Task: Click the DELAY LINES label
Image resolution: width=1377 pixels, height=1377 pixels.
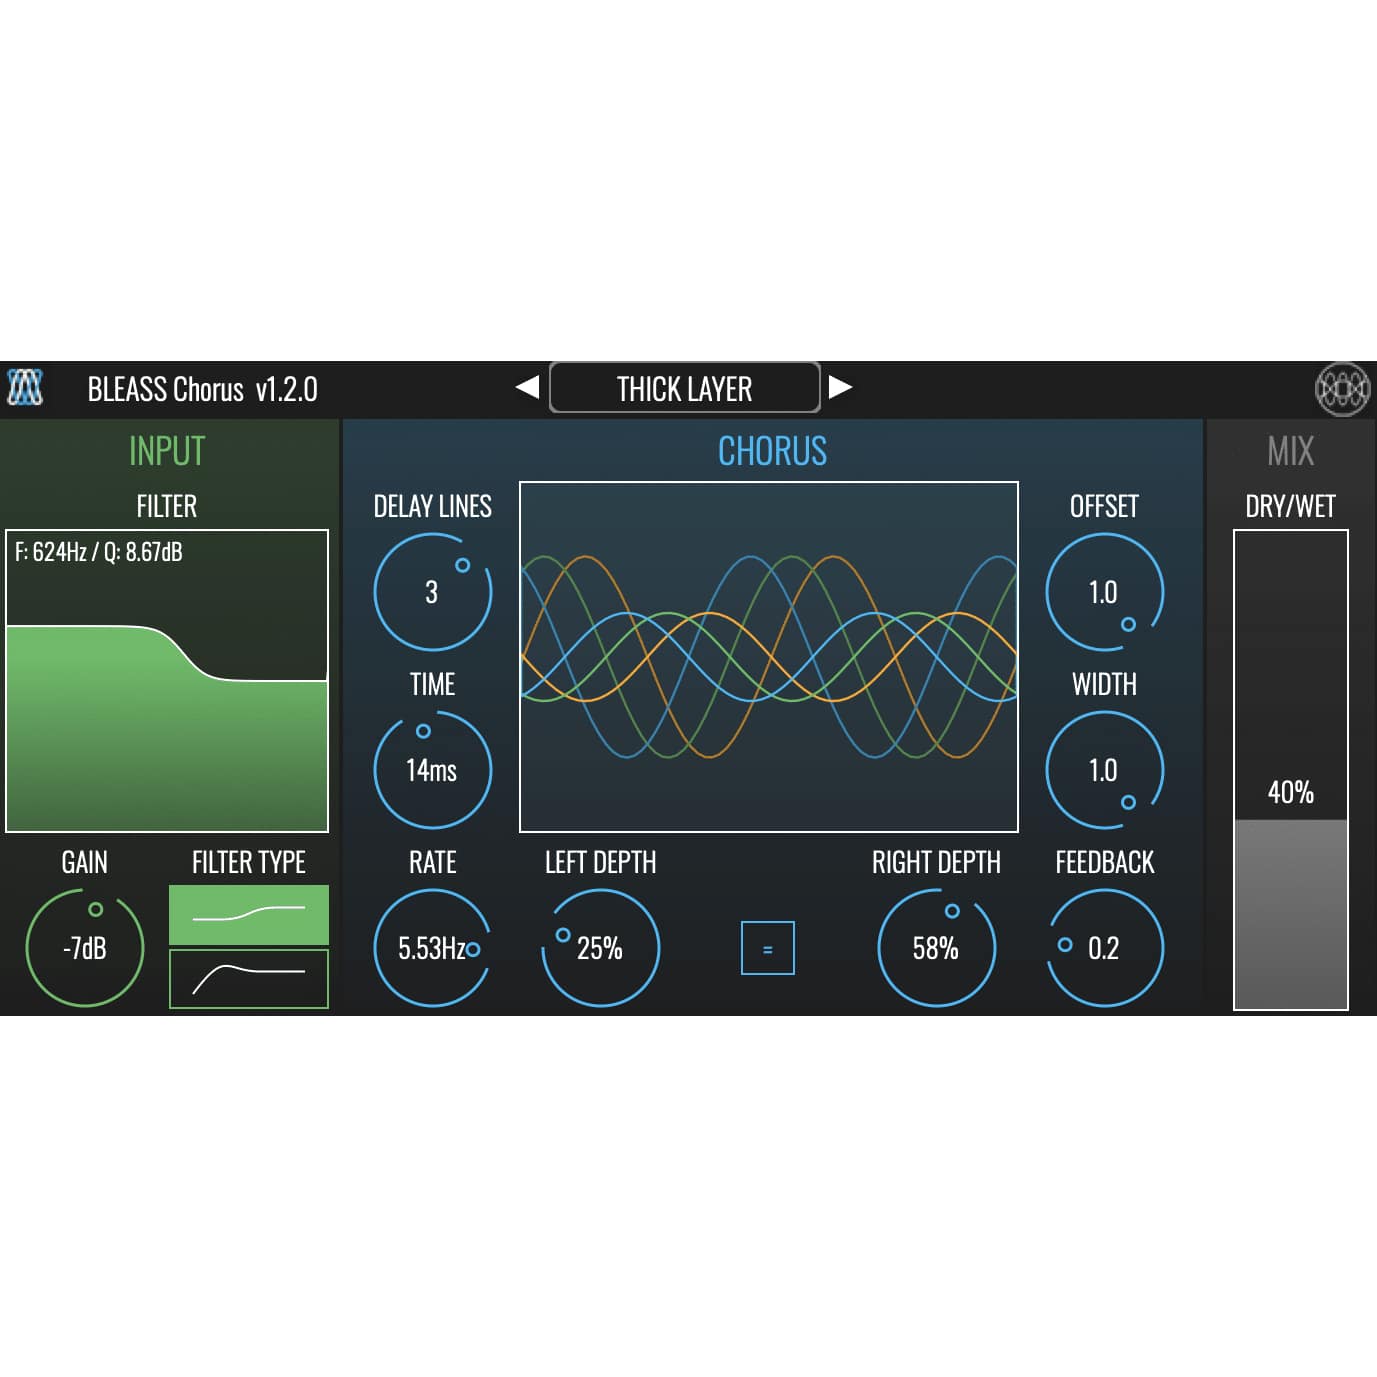Action: tap(432, 506)
